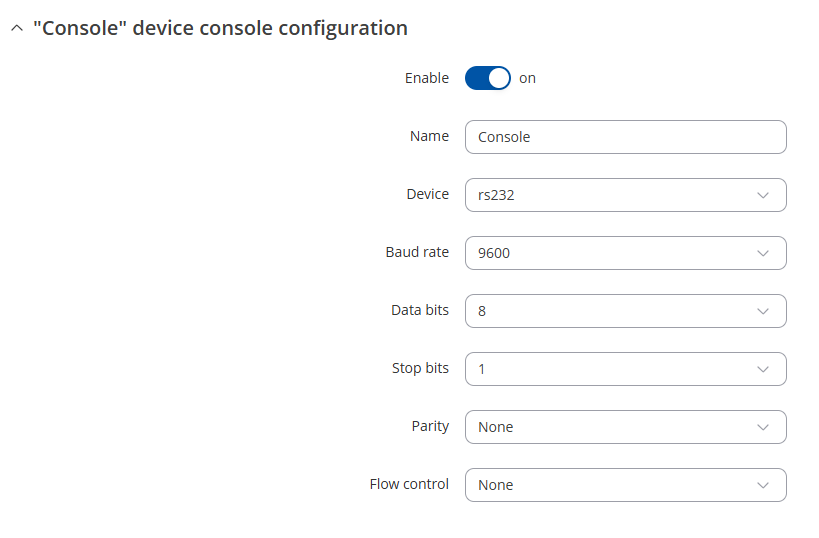Open the Baud rate dropdown showing 9600
The width and height of the screenshot is (819, 538).
[x=610, y=253]
